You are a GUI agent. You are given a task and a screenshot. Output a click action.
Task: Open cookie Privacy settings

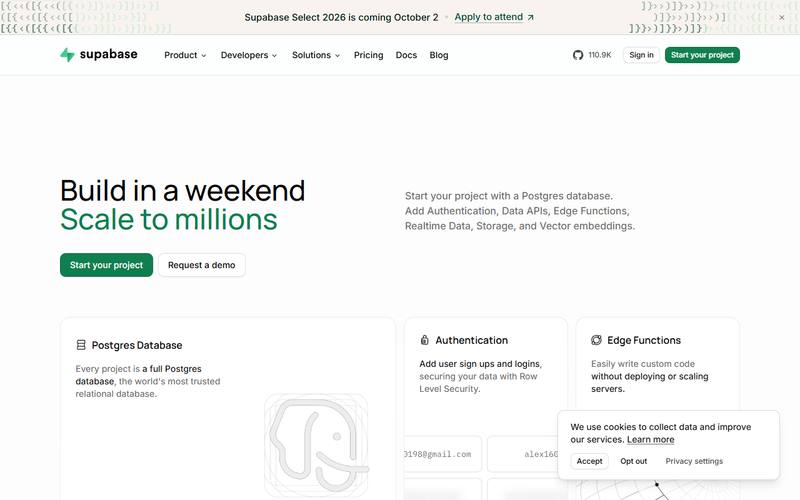coord(694,461)
